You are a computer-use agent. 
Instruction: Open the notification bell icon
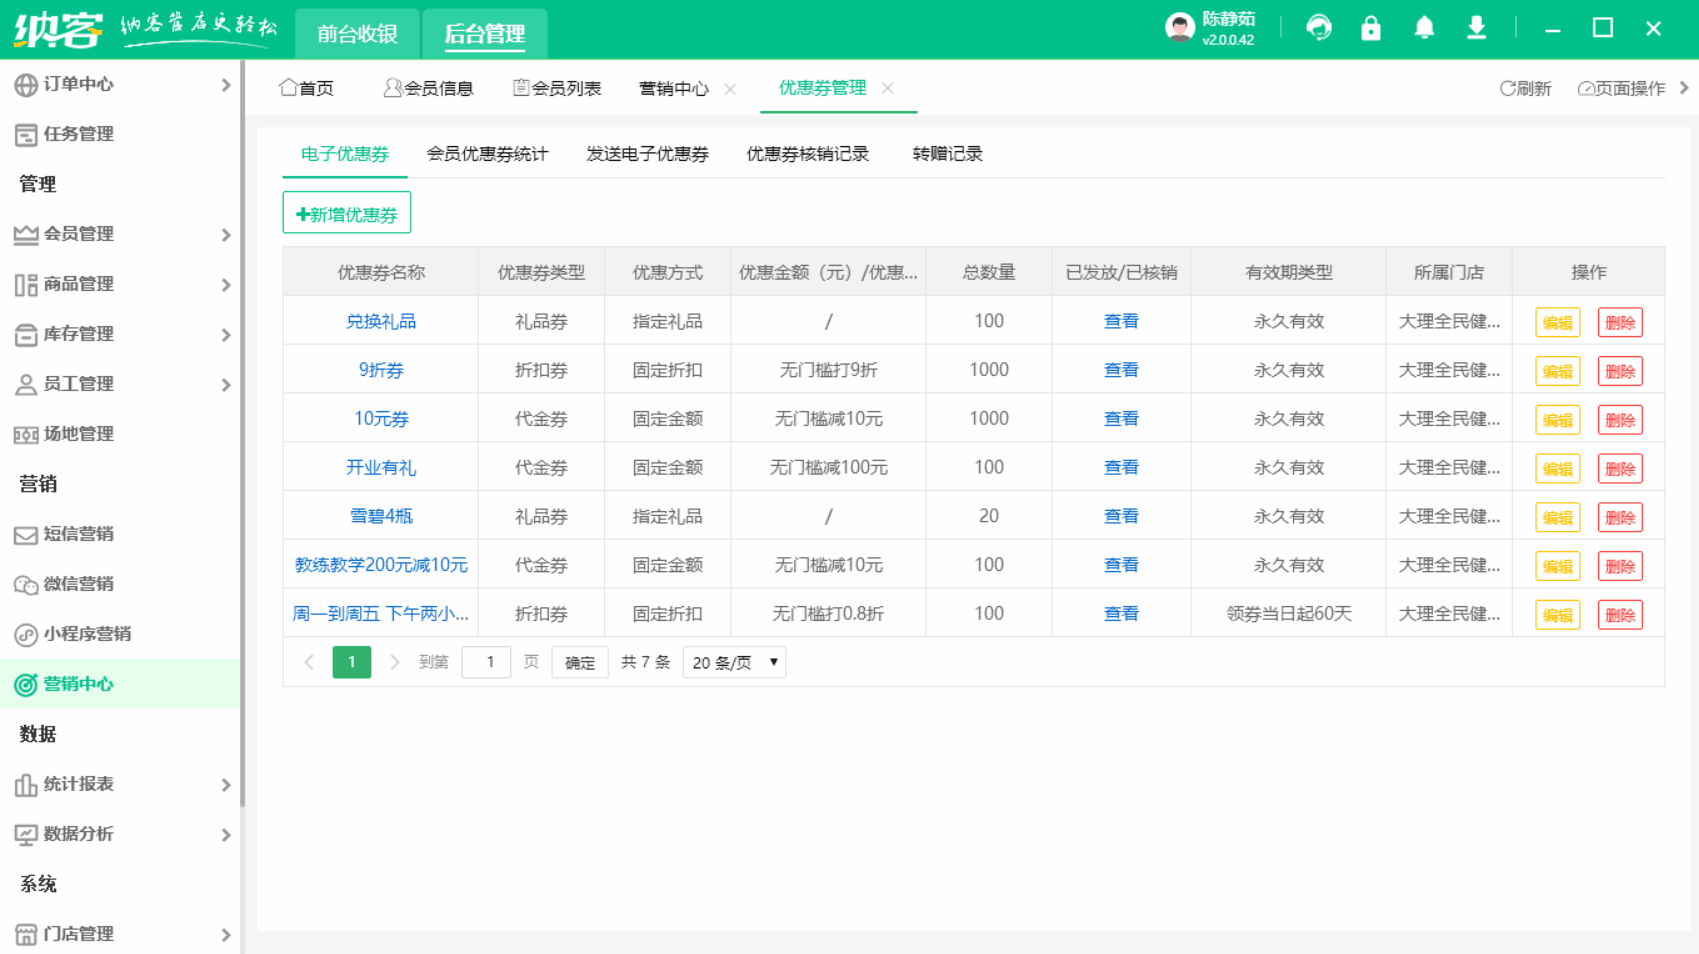[x=1424, y=27]
